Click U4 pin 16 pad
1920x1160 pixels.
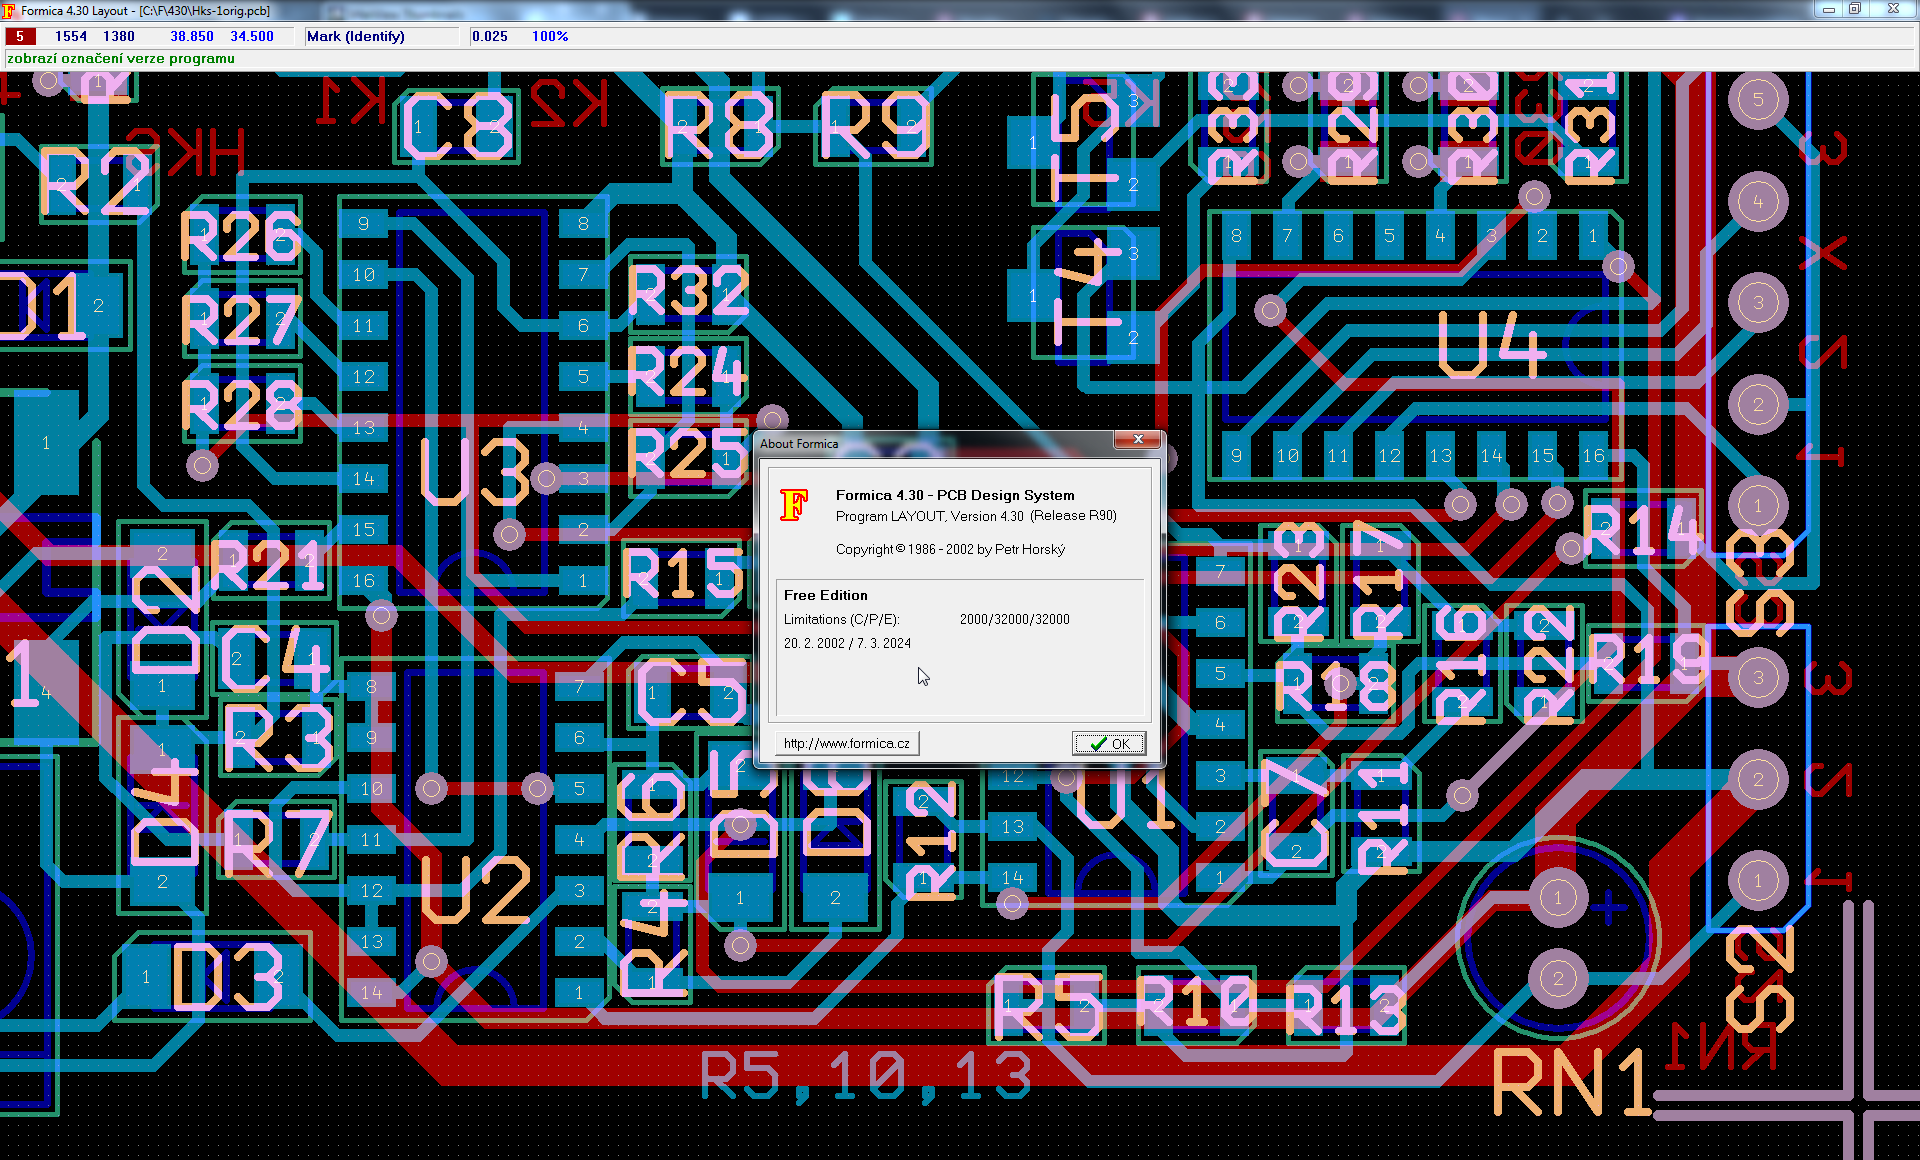(1593, 456)
